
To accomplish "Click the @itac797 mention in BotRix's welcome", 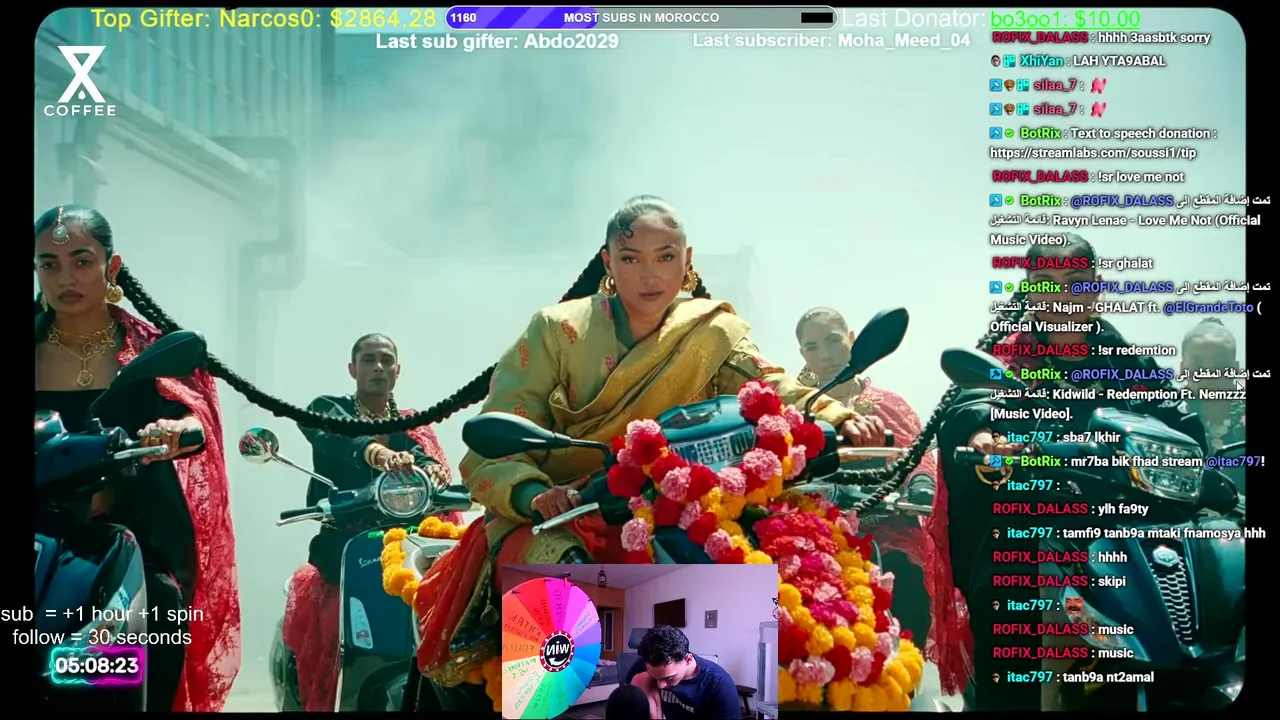I will pos(1233,461).
